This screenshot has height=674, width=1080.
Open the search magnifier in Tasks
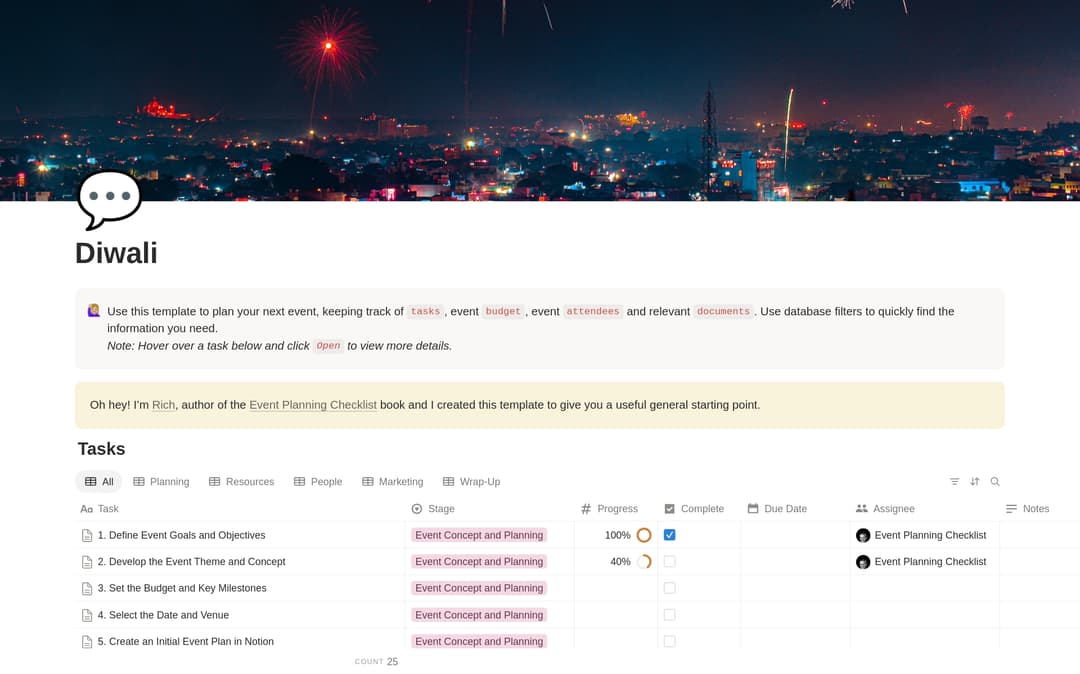coord(995,481)
